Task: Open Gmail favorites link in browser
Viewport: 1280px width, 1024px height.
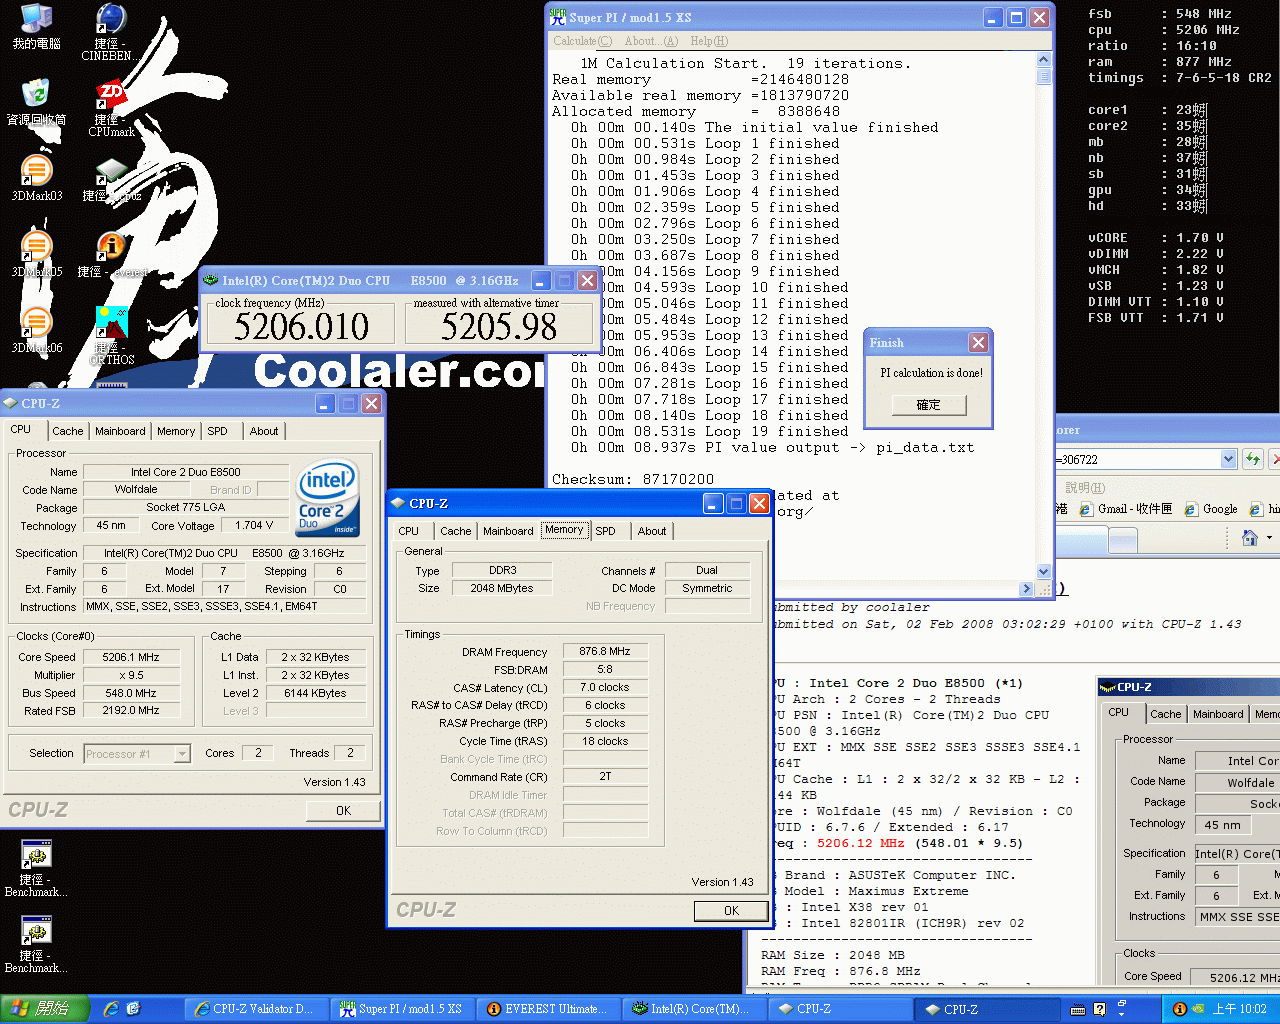Action: pyautogui.click(x=1127, y=509)
